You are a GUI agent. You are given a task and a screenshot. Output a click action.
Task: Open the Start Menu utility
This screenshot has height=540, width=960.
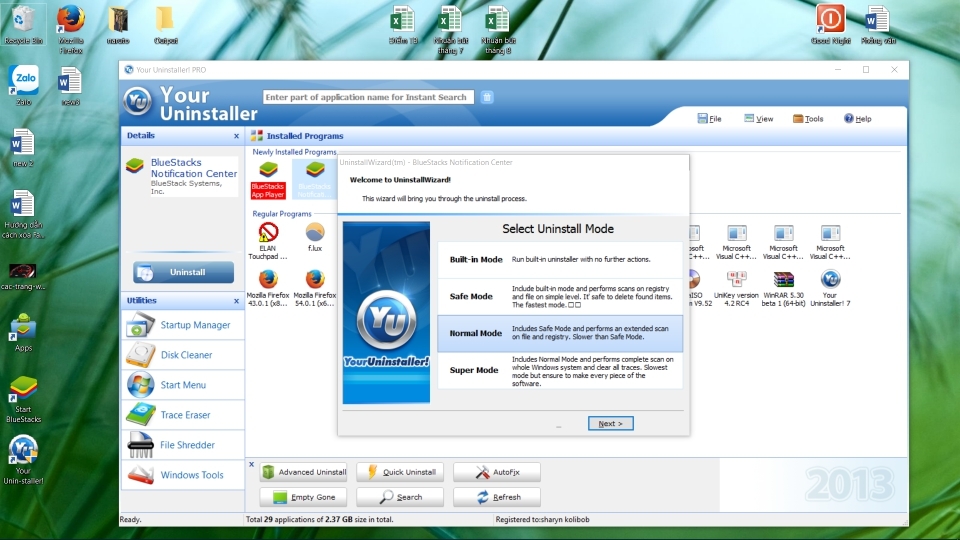pos(183,384)
